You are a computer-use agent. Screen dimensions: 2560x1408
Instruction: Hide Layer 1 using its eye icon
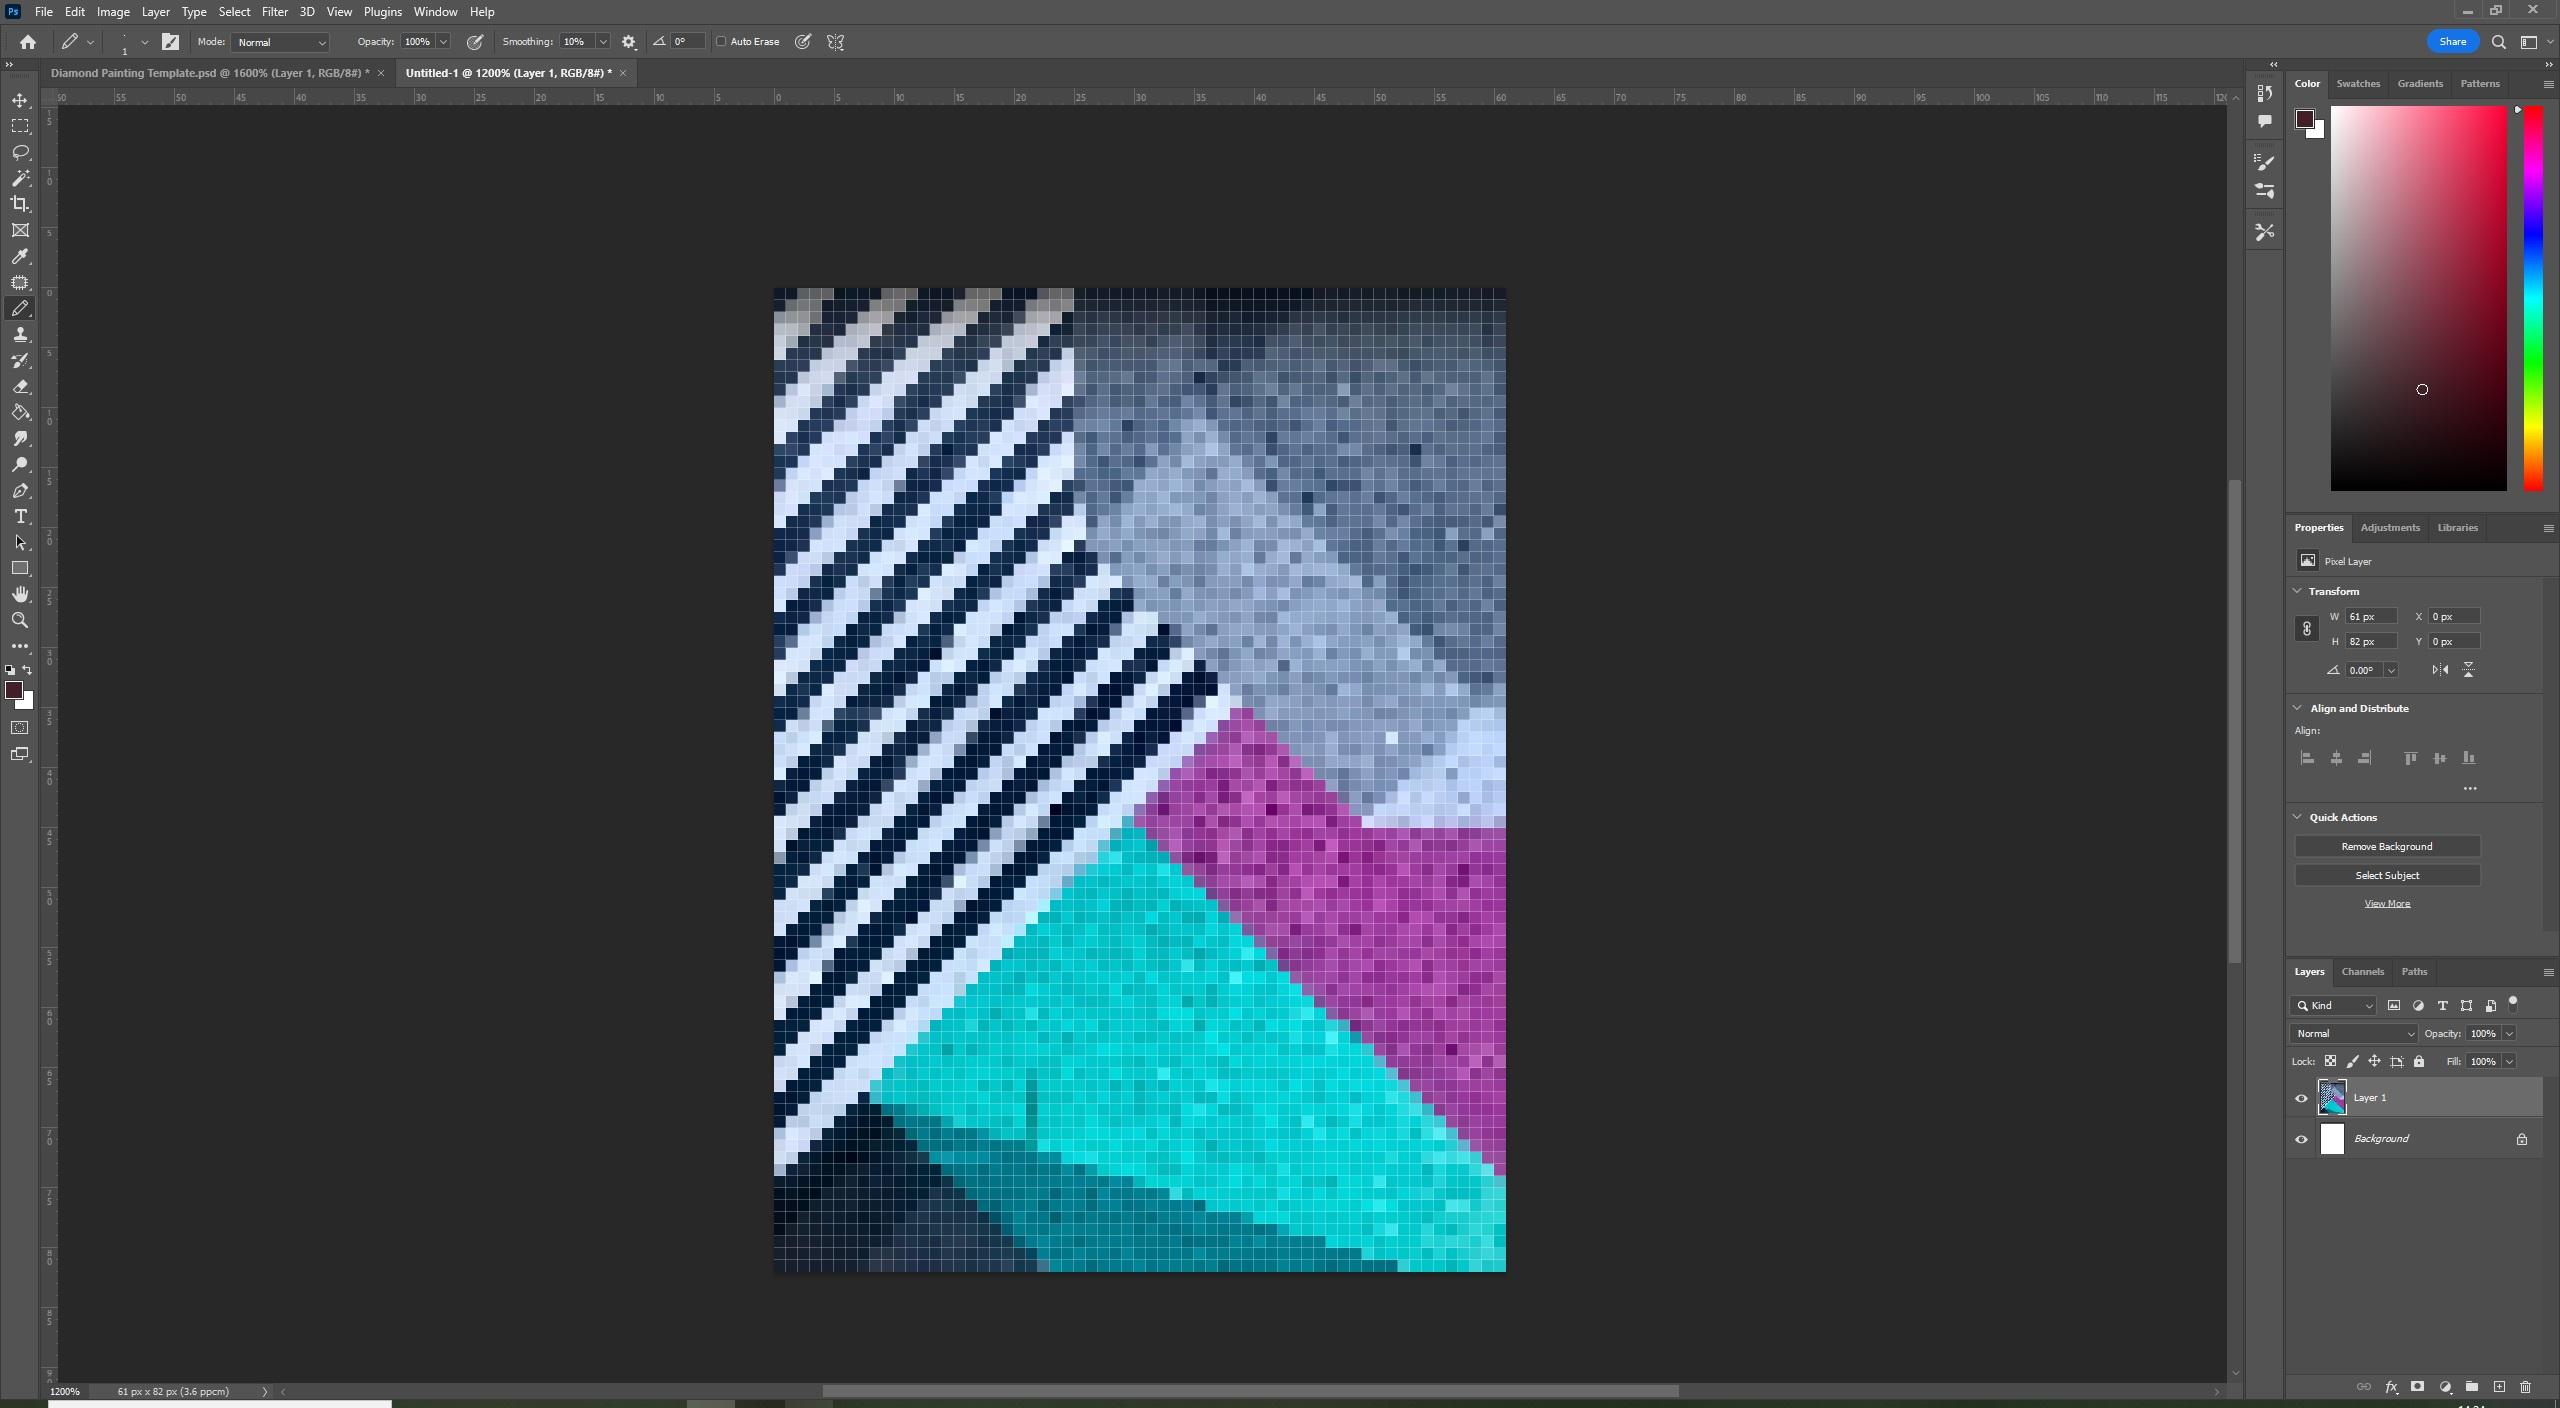(2301, 1098)
